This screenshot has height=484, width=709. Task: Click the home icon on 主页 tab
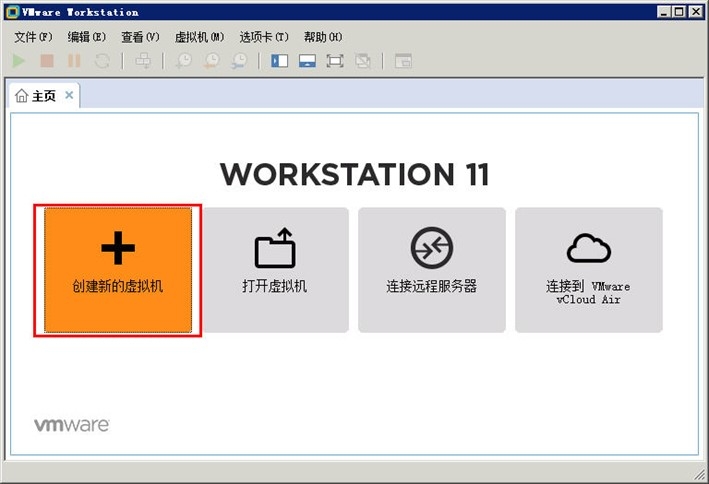pos(21,95)
